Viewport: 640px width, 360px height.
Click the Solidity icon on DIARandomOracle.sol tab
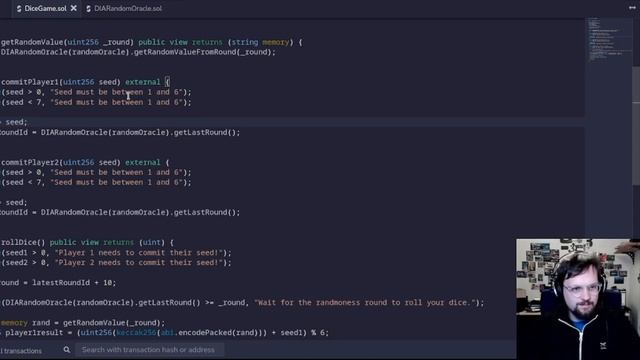89,9
